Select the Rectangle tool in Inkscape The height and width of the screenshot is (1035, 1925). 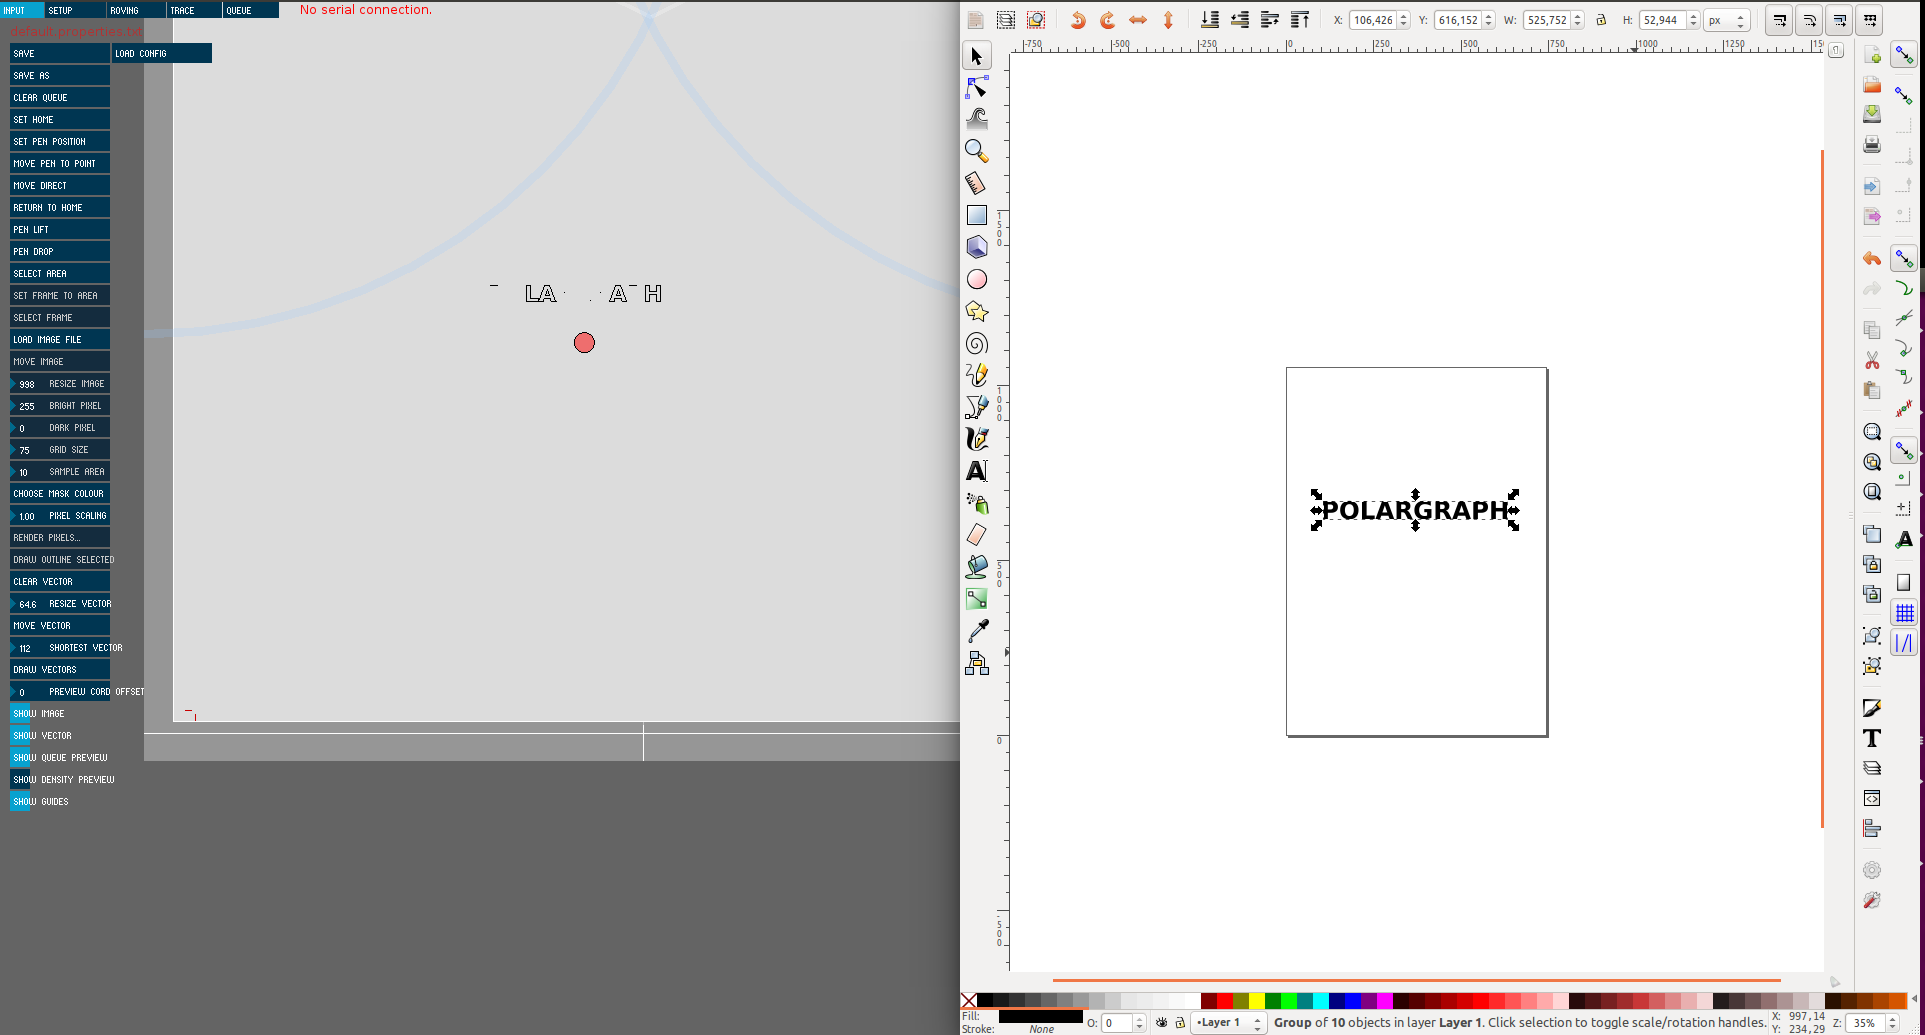tap(977, 215)
